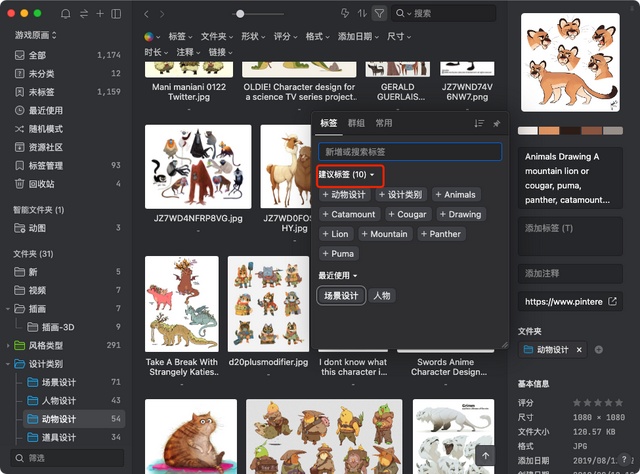Click the sort tags icon in tag popup
This screenshot has width=640, height=474.
[479, 123]
